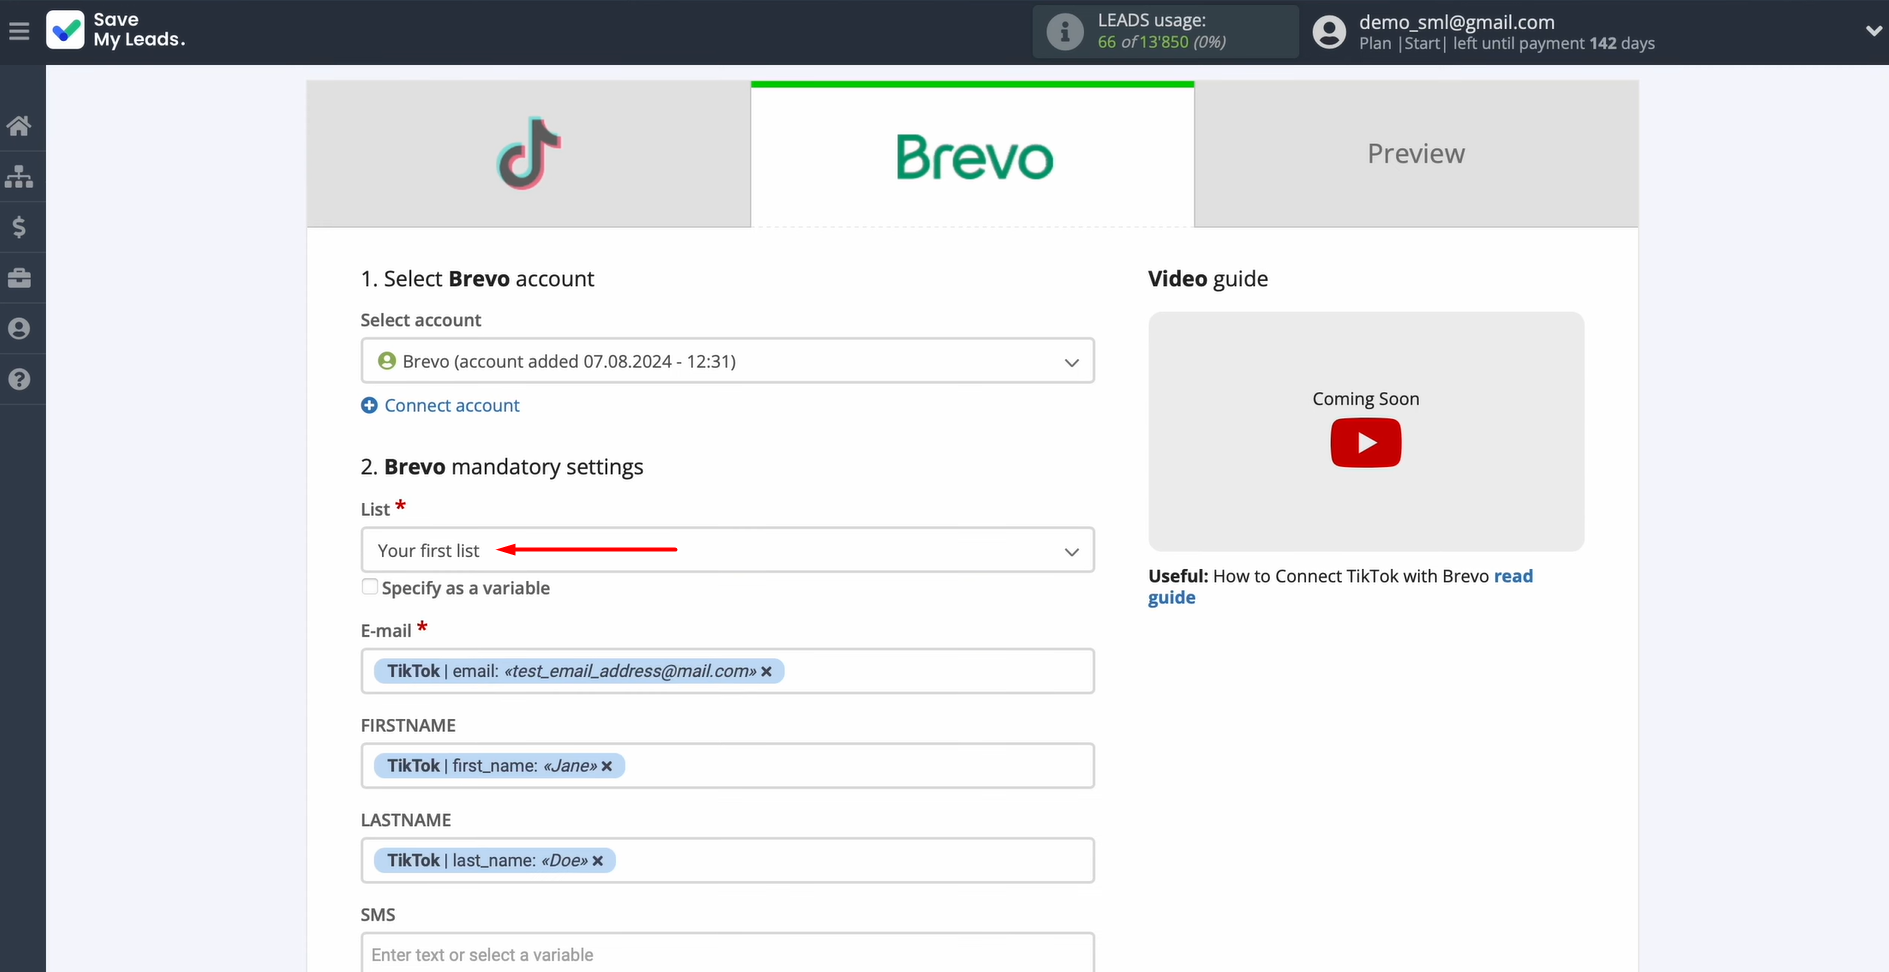Open the billing dollar sidebar icon
Image resolution: width=1889 pixels, height=972 pixels.
click(19, 228)
